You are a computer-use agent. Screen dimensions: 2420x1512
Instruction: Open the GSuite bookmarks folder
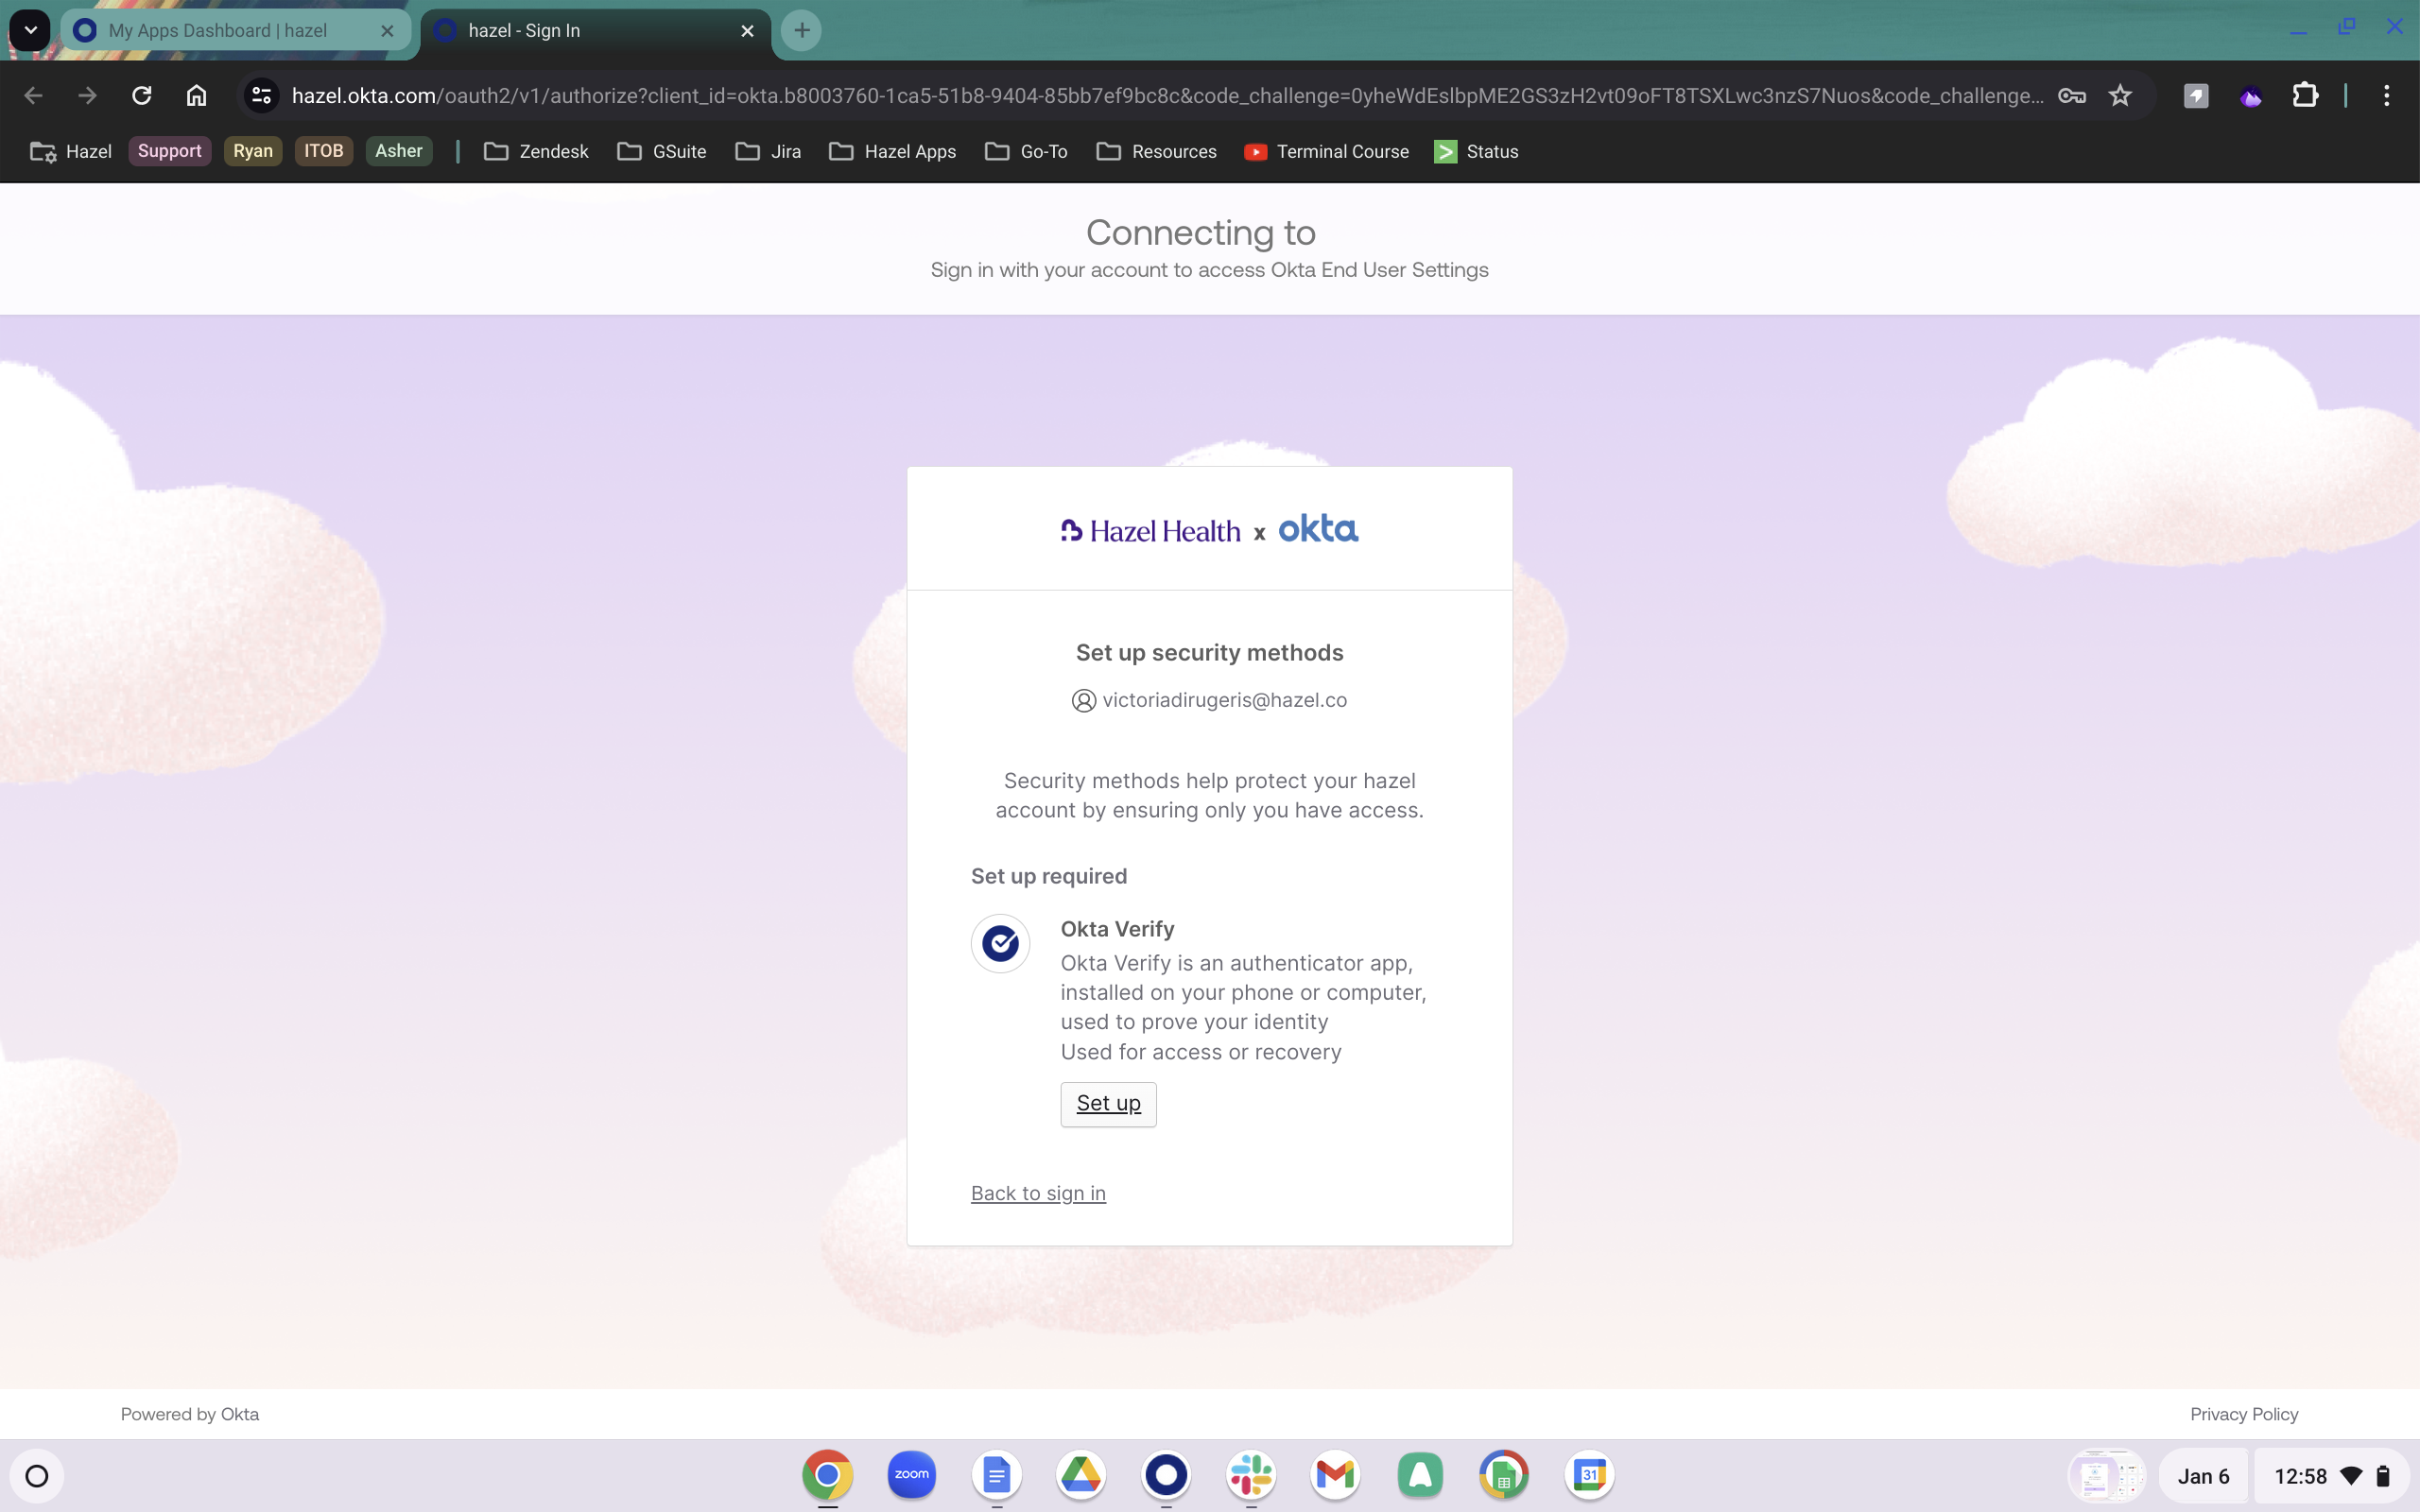(x=661, y=151)
